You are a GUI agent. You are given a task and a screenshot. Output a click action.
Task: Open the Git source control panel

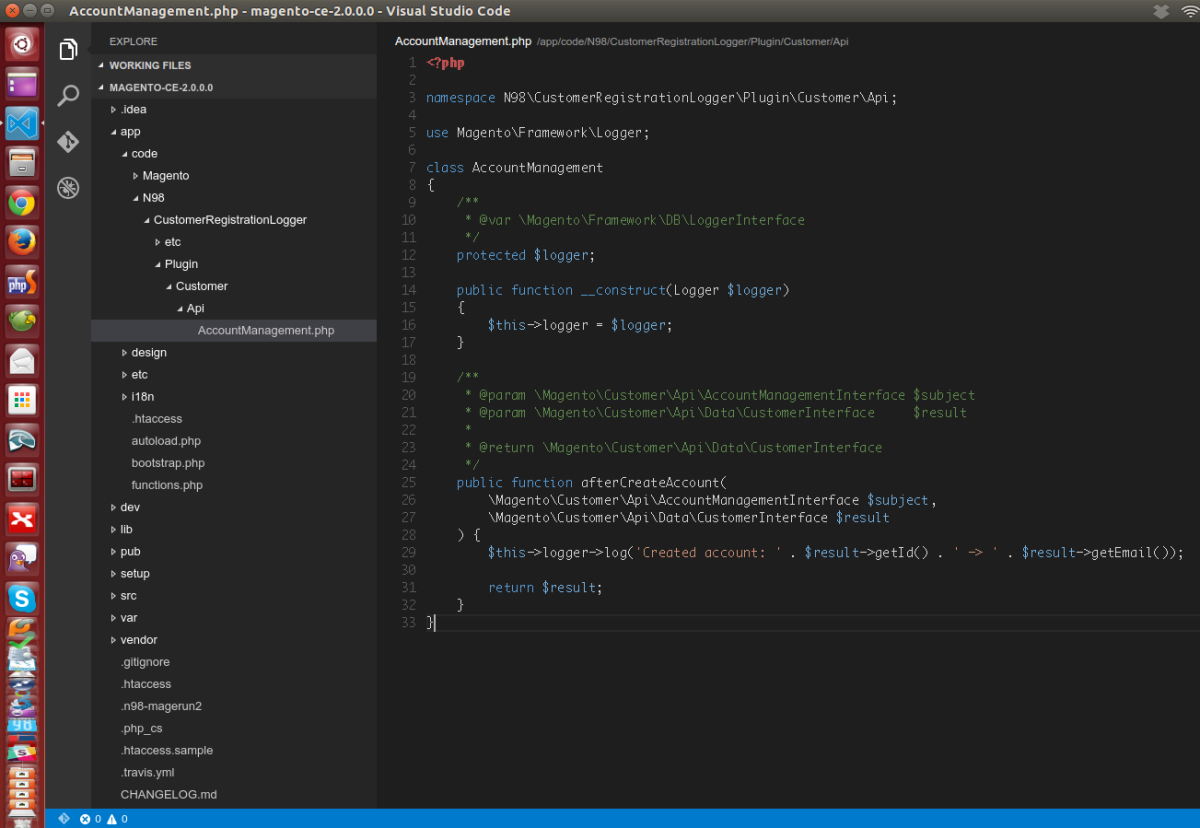click(x=67, y=142)
